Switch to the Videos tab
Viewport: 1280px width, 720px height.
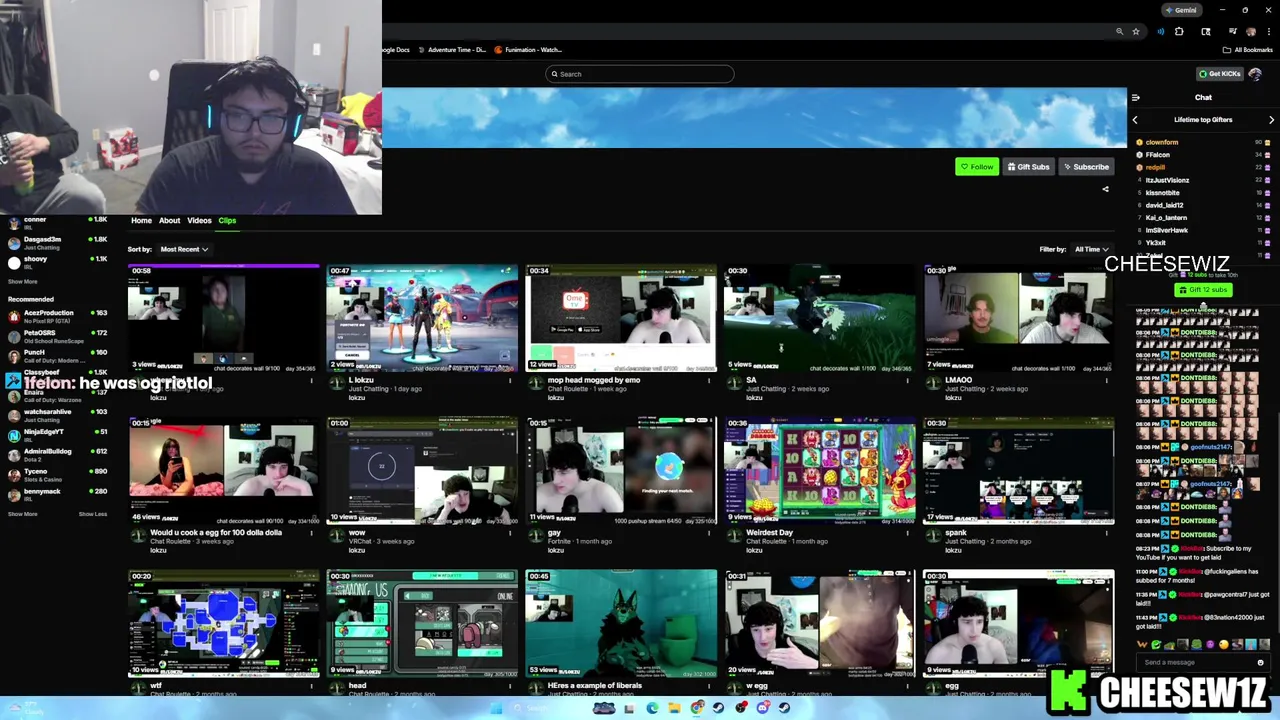pyautogui.click(x=199, y=221)
